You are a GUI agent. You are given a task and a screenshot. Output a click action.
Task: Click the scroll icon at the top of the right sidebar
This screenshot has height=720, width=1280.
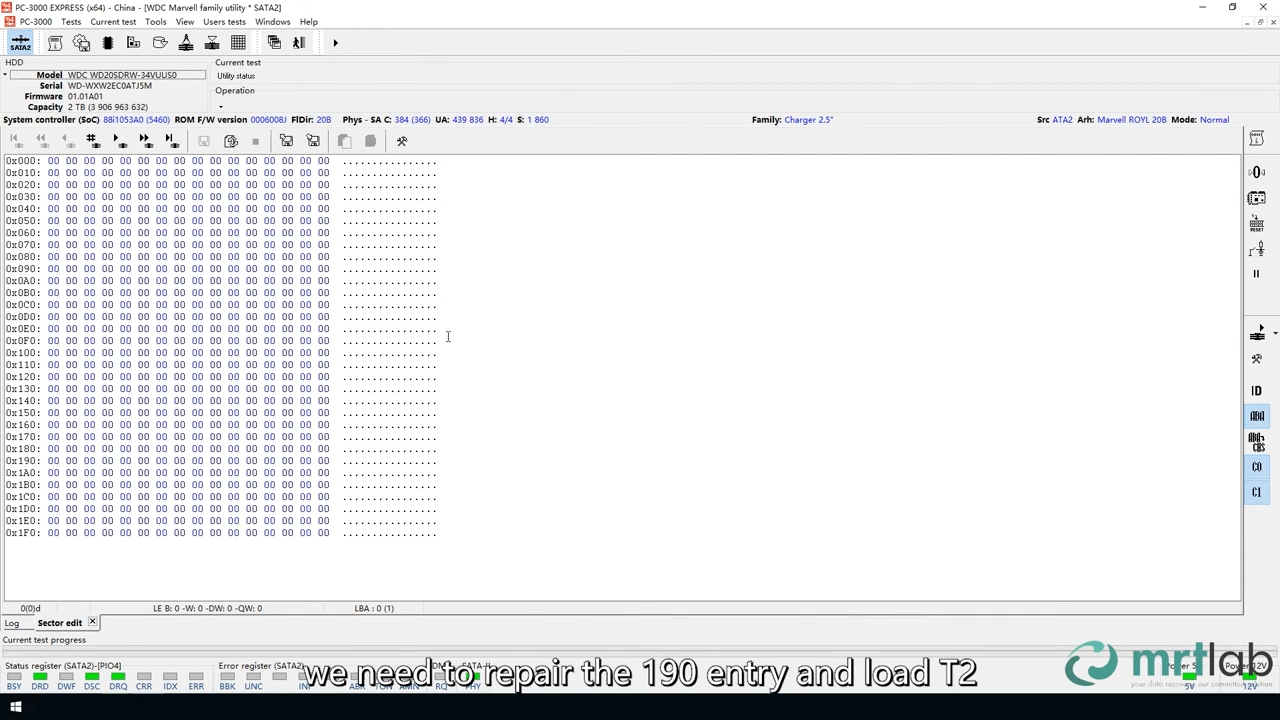[x=1257, y=140]
